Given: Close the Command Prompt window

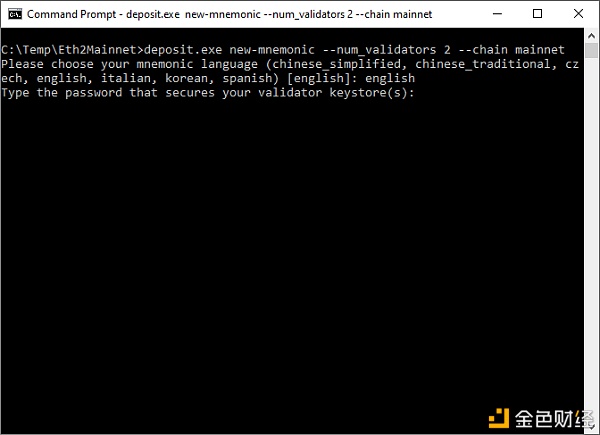Looking at the screenshot, I should pyautogui.click(x=578, y=14).
